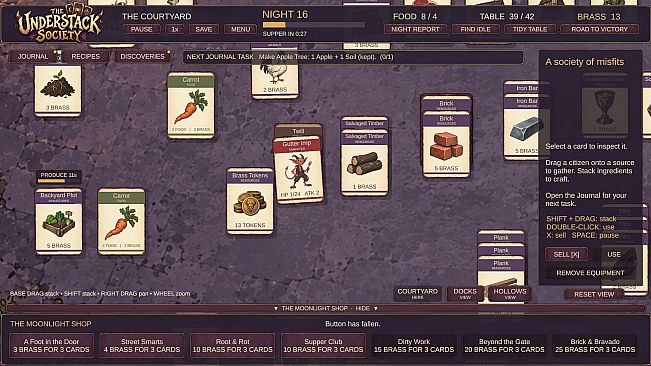
Task: Click the Brass Tokens card
Action: pyautogui.click(x=250, y=201)
